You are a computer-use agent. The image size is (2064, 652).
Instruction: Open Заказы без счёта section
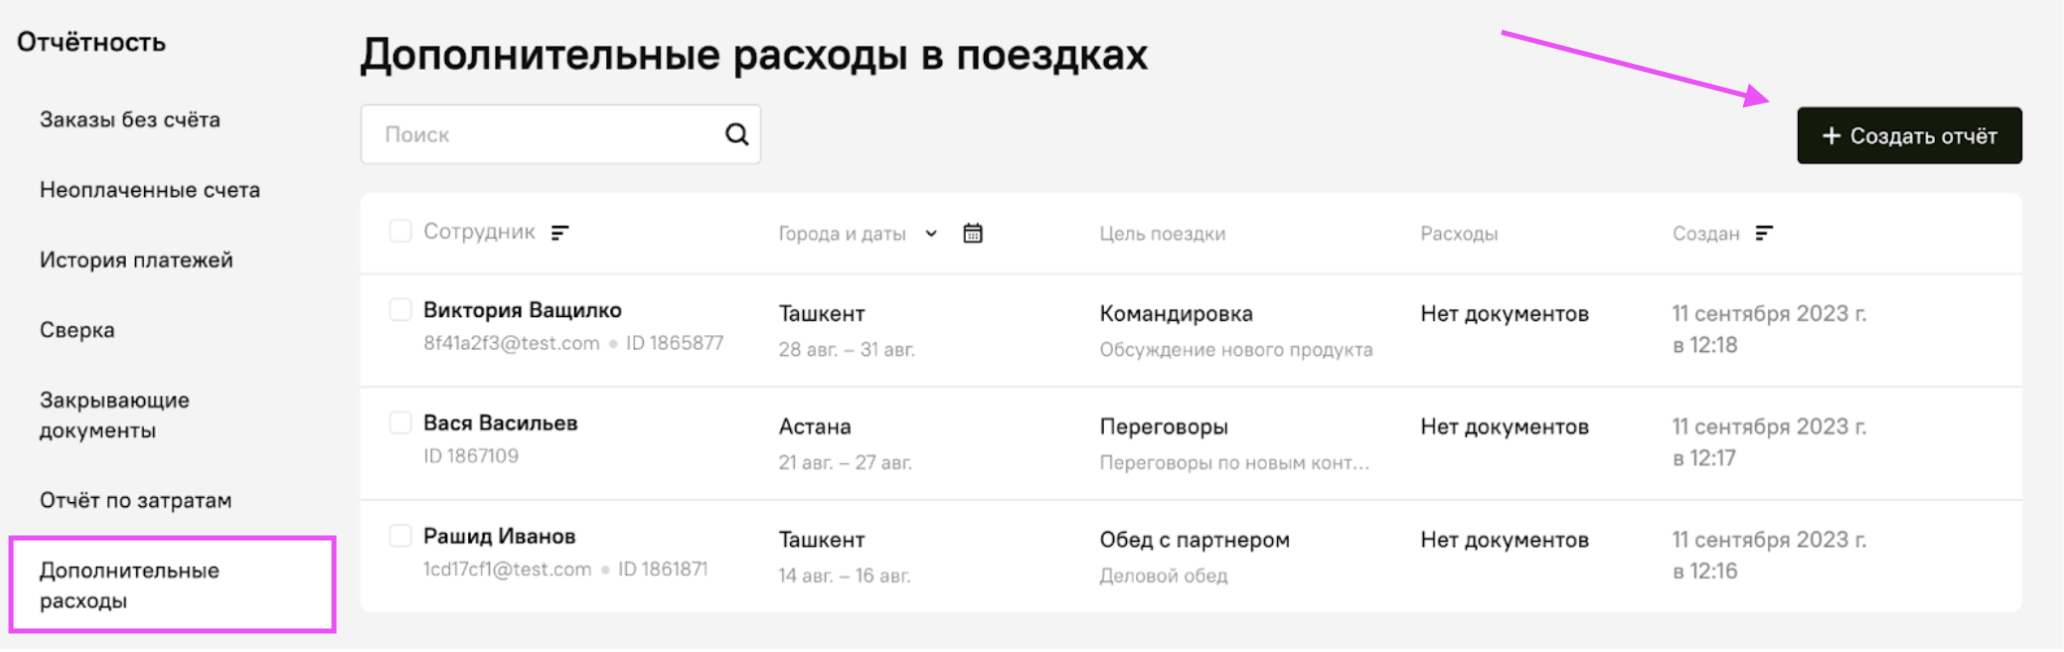[x=130, y=120]
